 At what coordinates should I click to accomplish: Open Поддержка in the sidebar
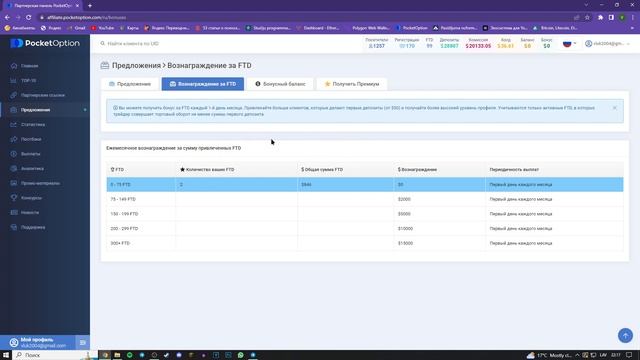pyautogui.click(x=33, y=227)
